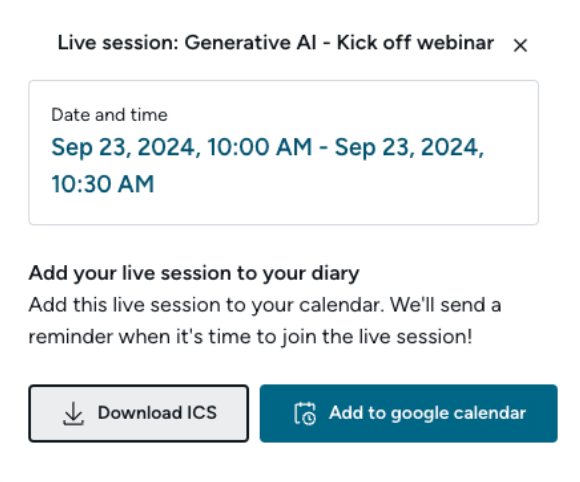Screen dimensions: 580x482
Task: Click the 'Add this live session to your calendar' sentence
Action: (206, 305)
